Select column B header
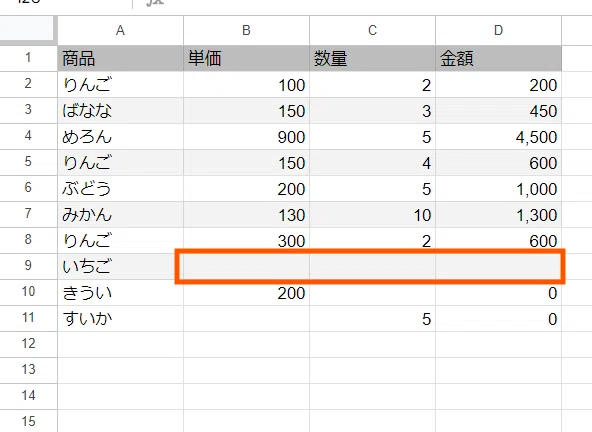Screen dimensions: 592x432 247,30
